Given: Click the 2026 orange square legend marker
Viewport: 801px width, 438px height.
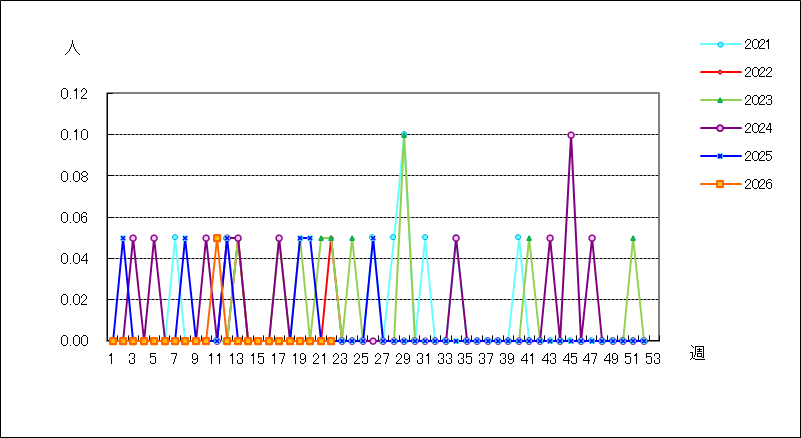Looking at the screenshot, I should (x=720, y=184).
